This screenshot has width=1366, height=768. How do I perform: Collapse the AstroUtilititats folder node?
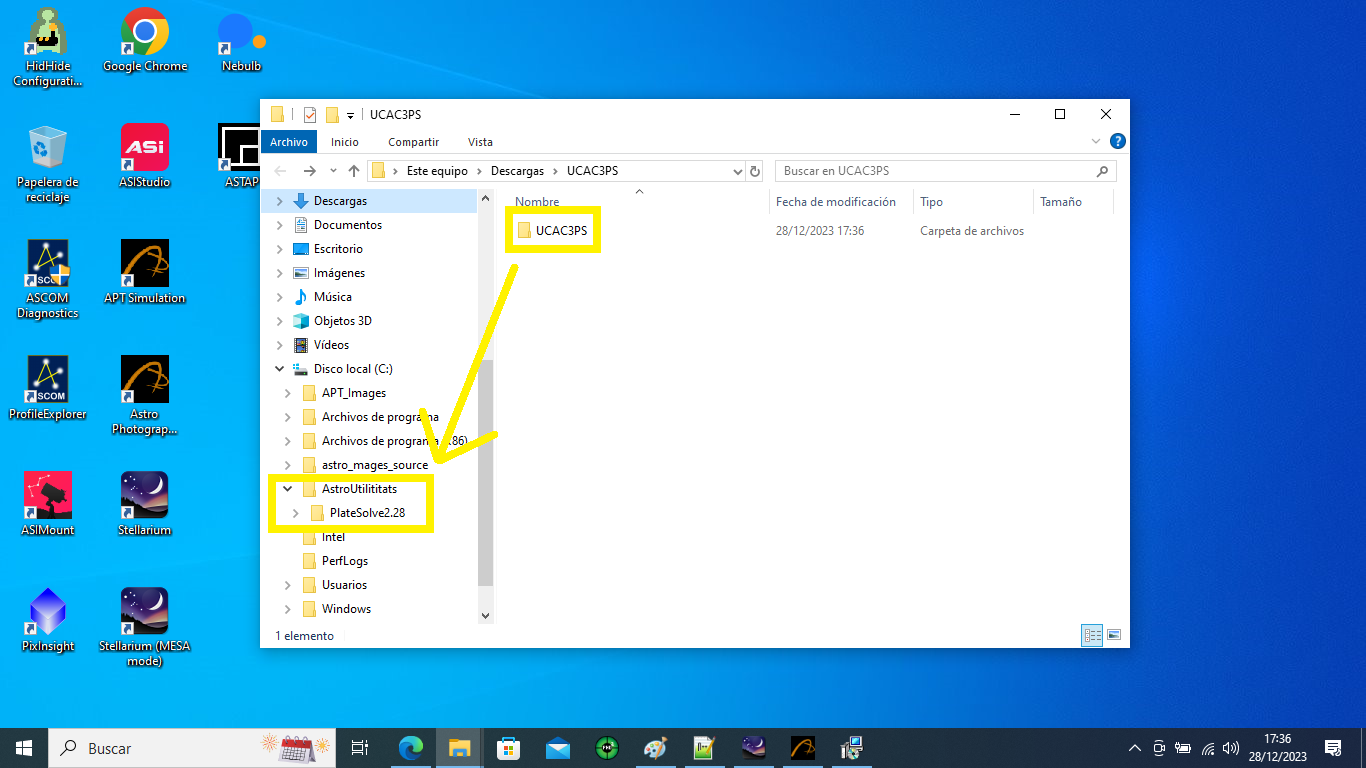click(x=287, y=489)
